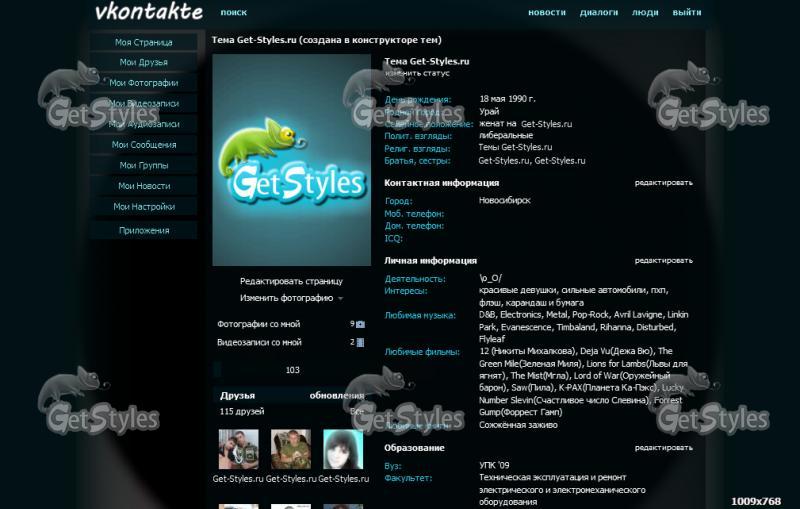Click the birthday date 18 мая
800x509 pixels.
(494, 99)
